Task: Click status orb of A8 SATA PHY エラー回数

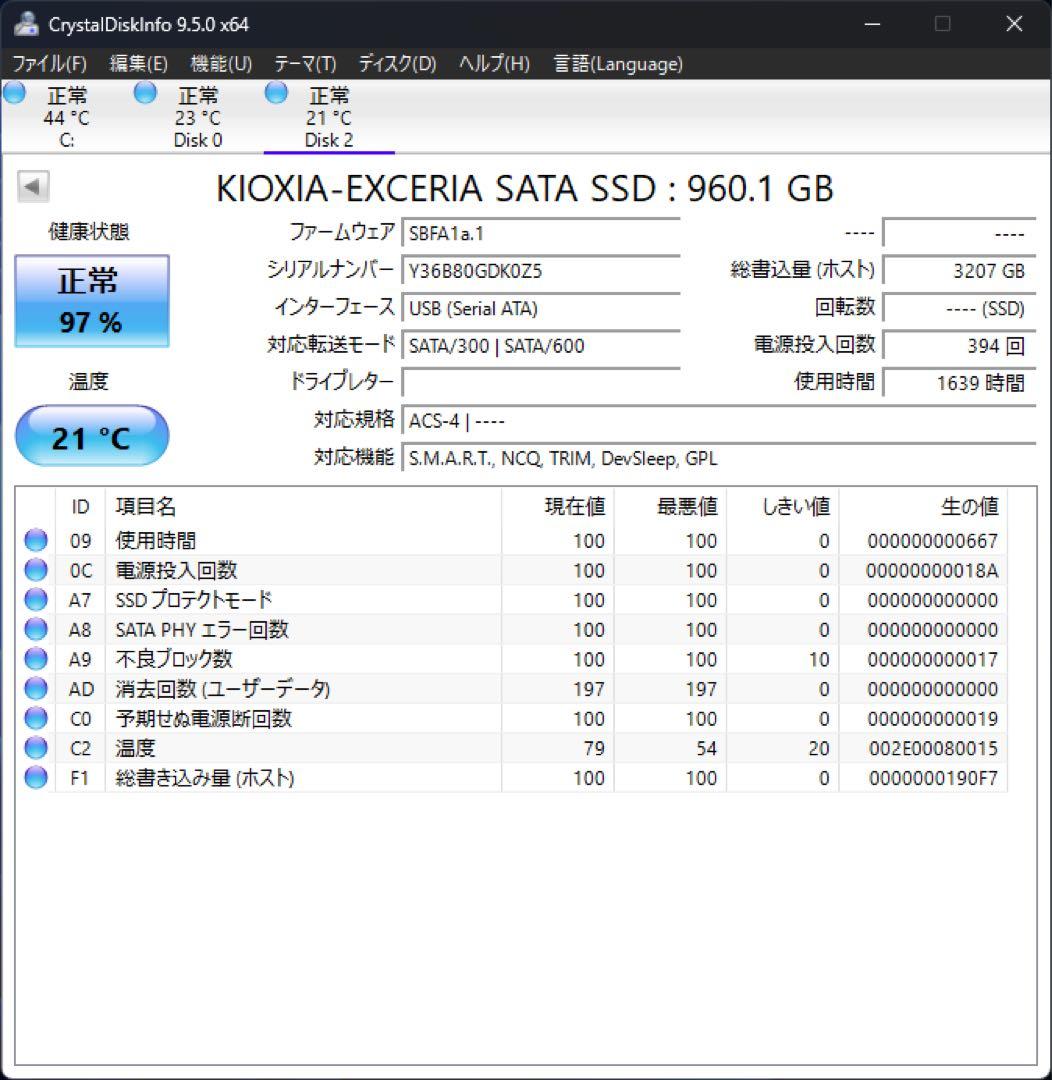Action: [x=36, y=629]
